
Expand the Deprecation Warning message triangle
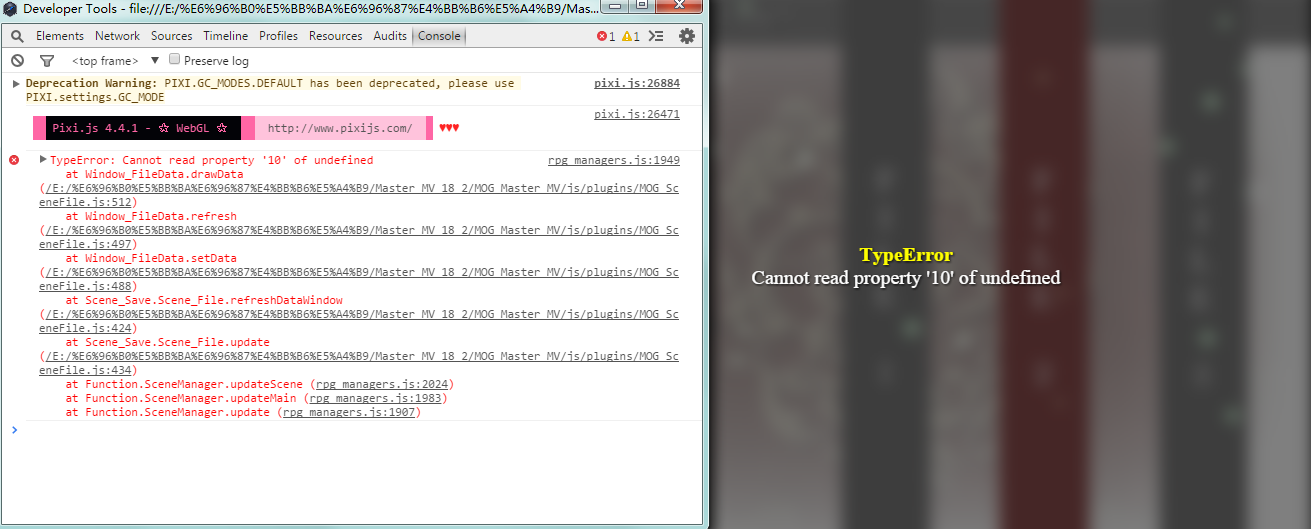(x=16, y=84)
